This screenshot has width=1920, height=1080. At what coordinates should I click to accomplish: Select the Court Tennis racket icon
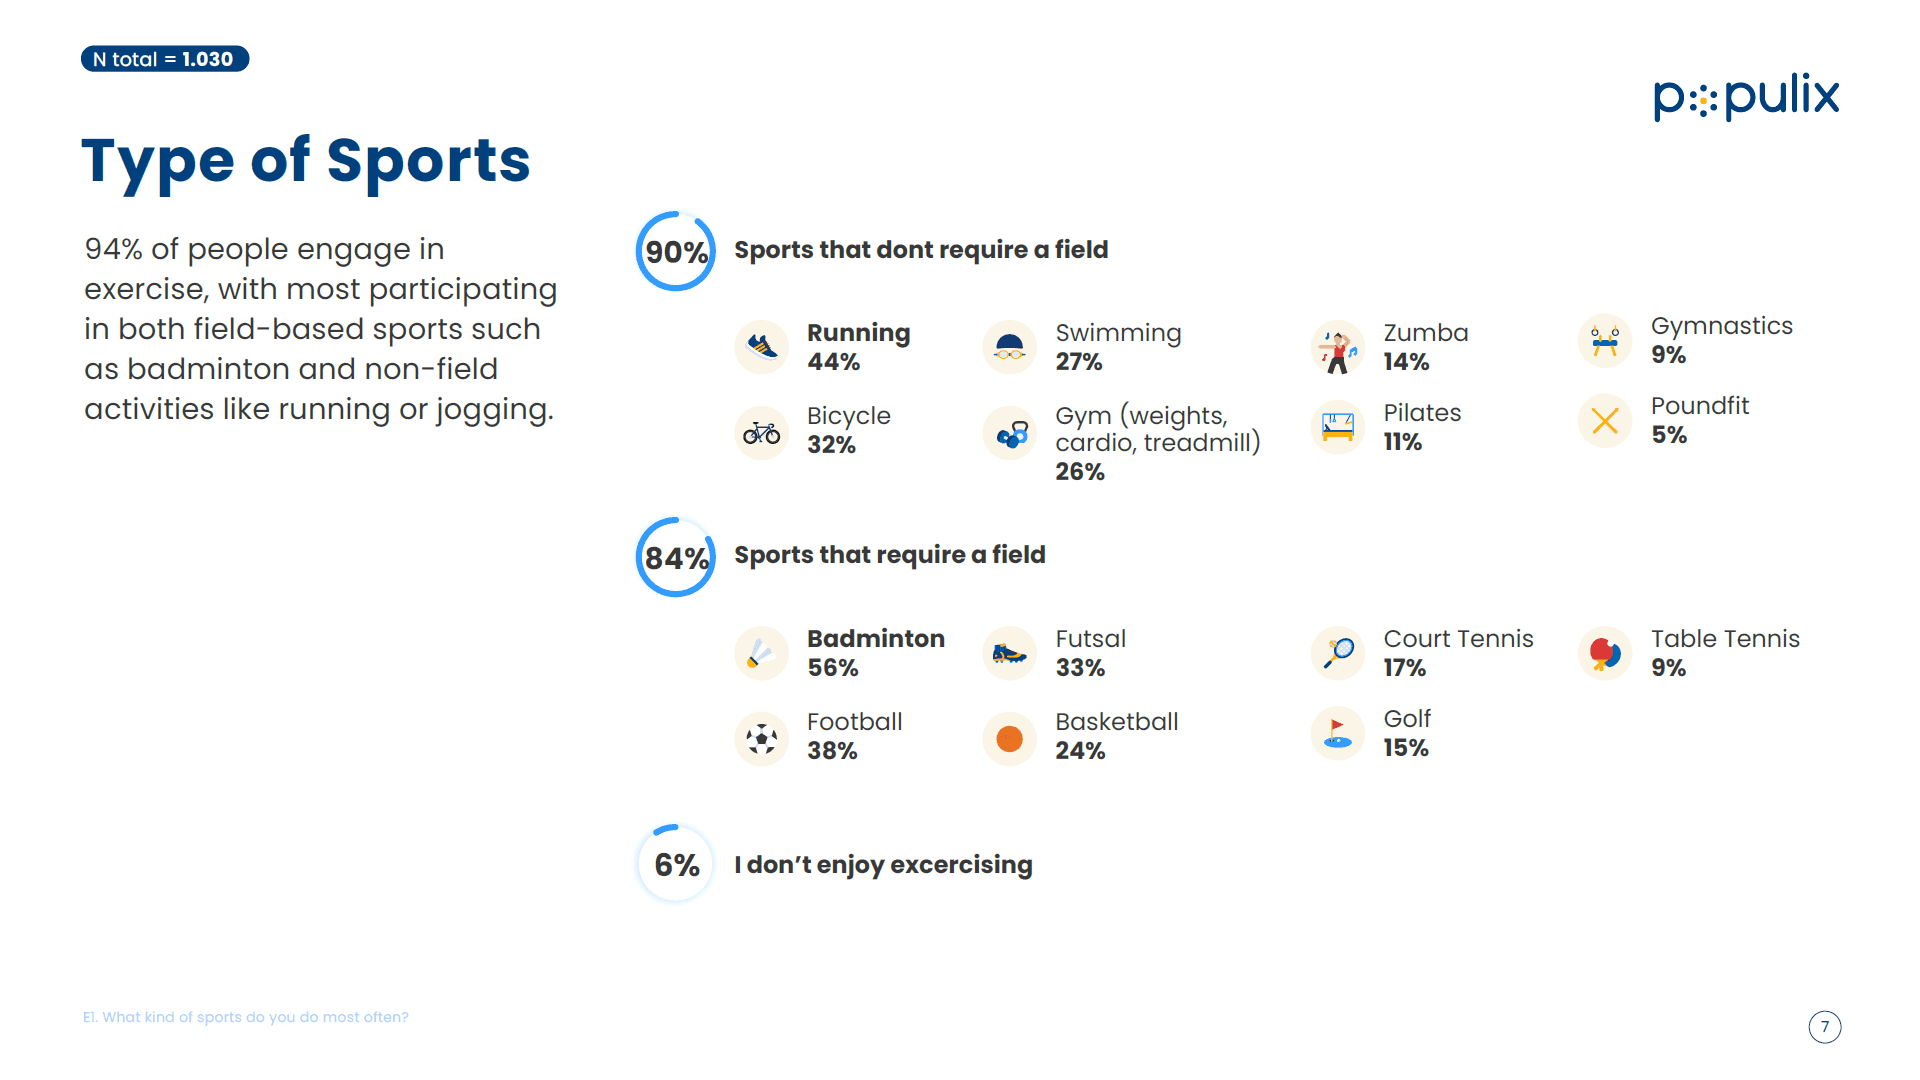pos(1338,653)
